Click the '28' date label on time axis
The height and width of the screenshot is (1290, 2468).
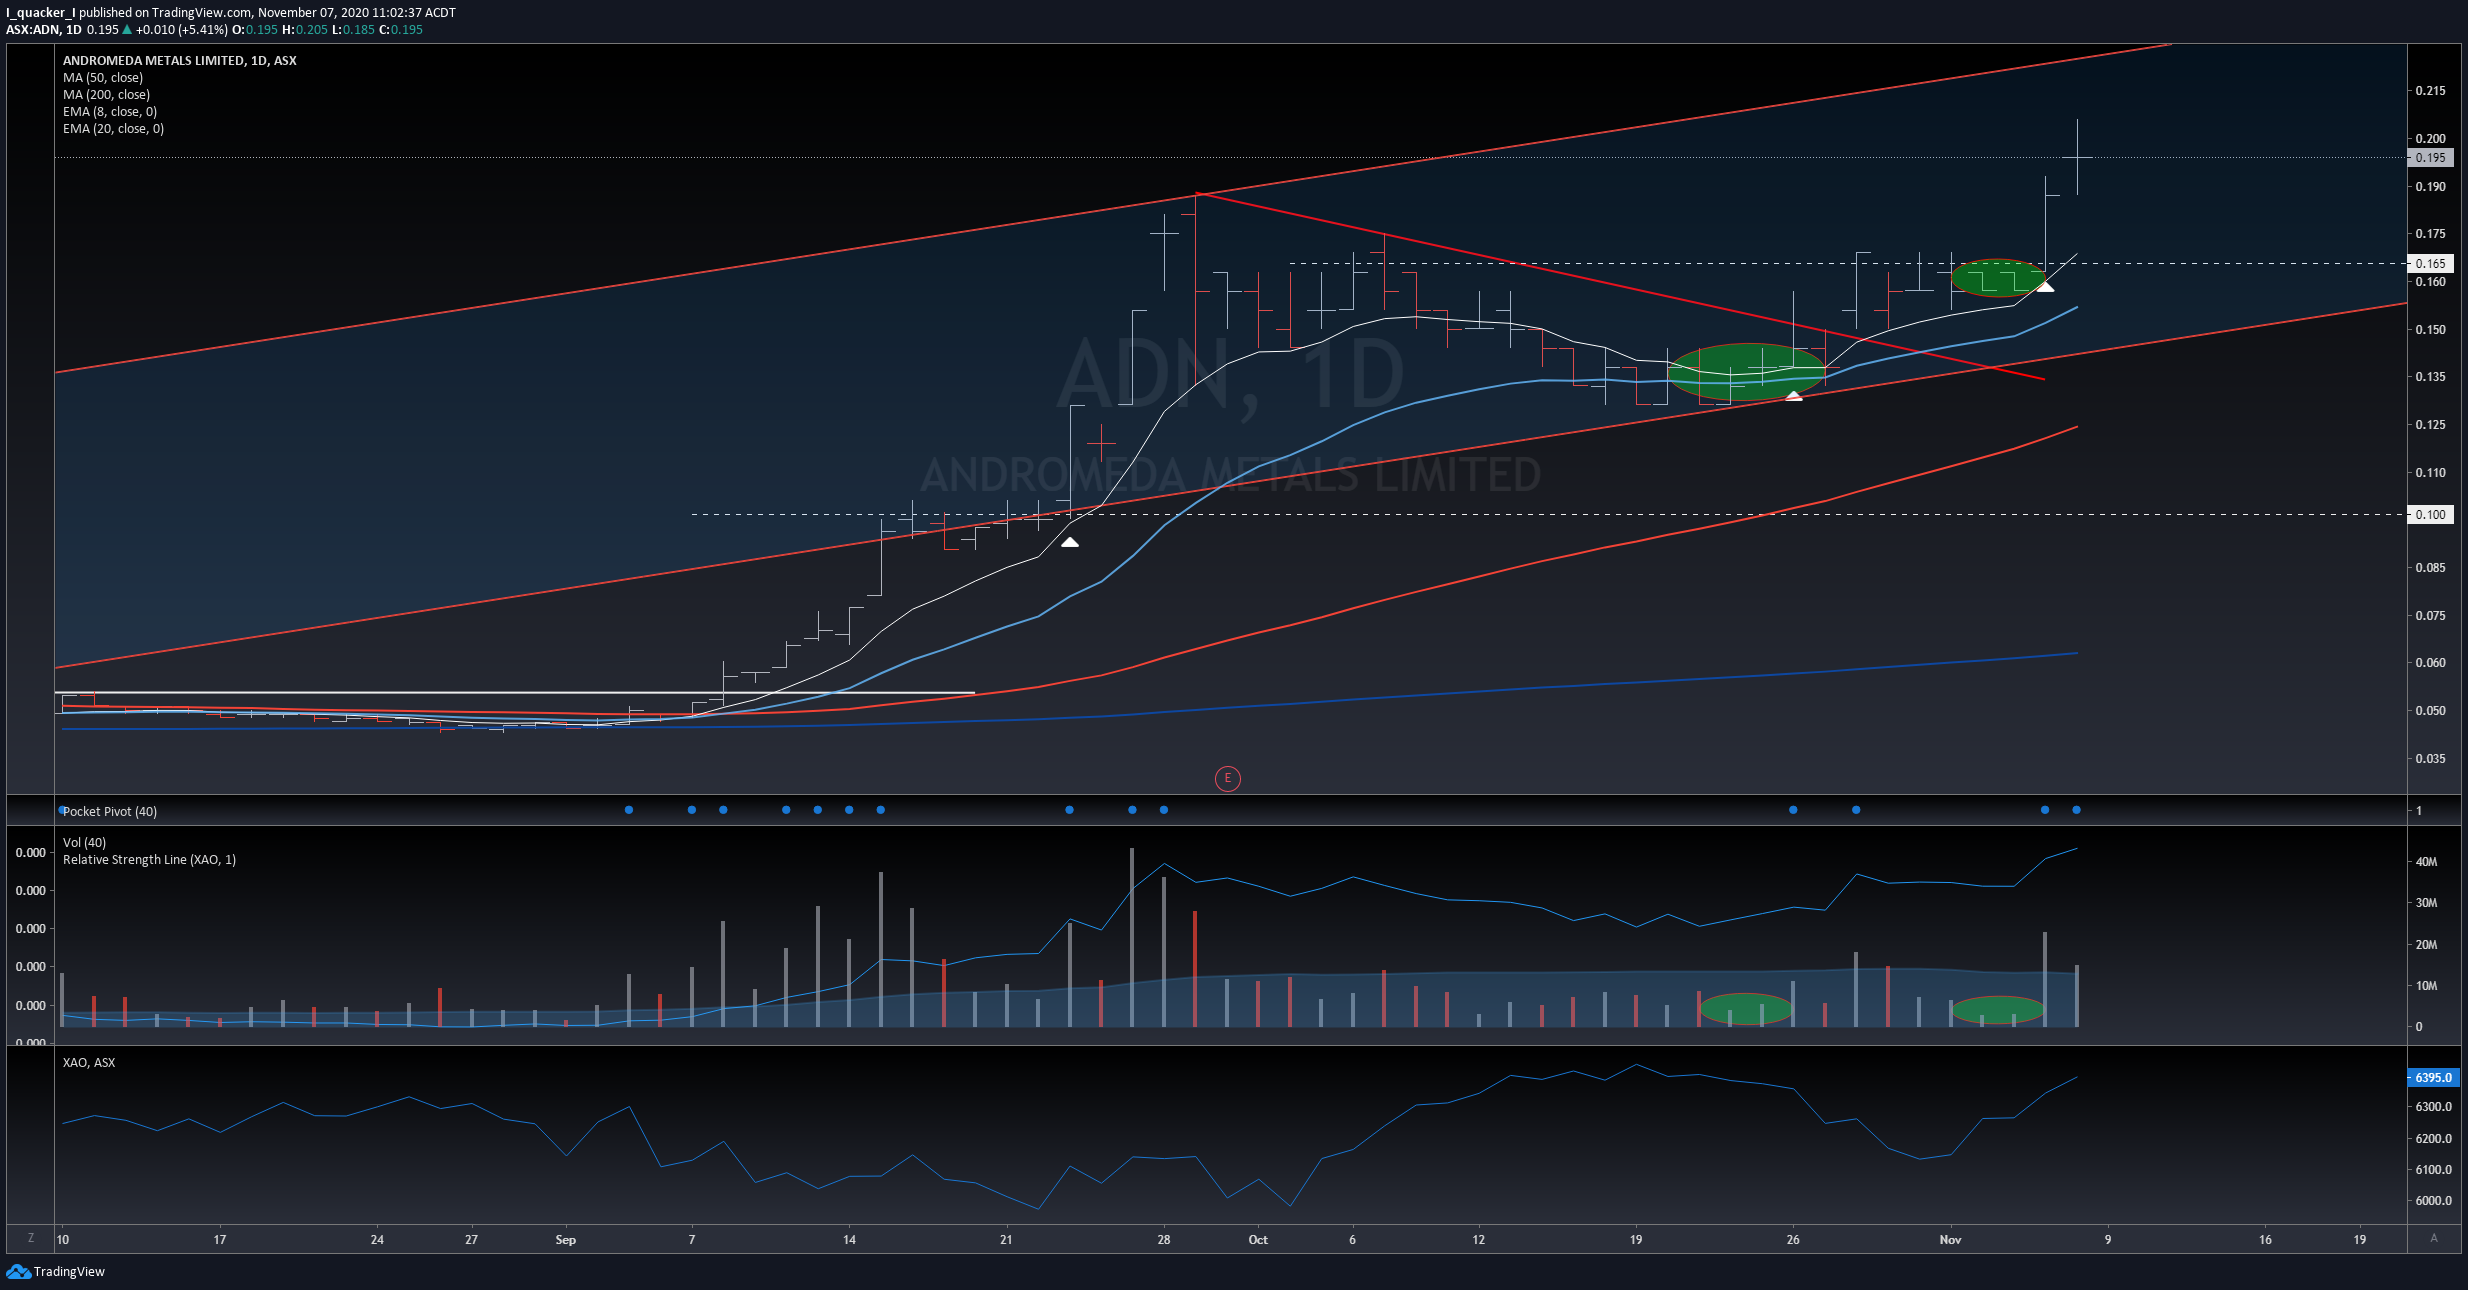tap(1163, 1240)
